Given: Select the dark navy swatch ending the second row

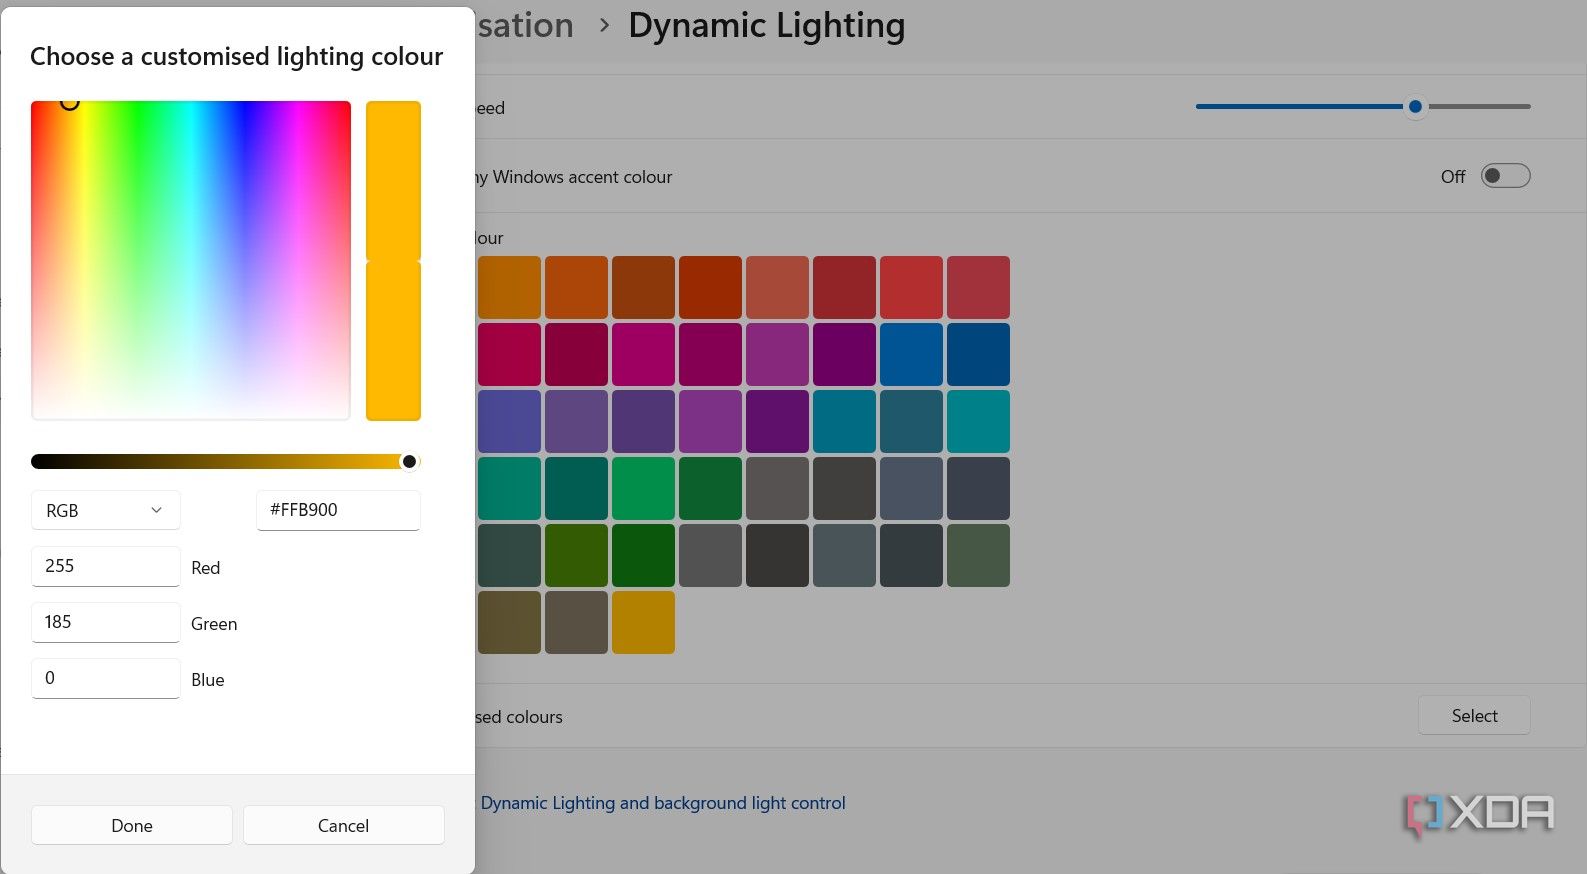Looking at the screenshot, I should pyautogui.click(x=978, y=354).
